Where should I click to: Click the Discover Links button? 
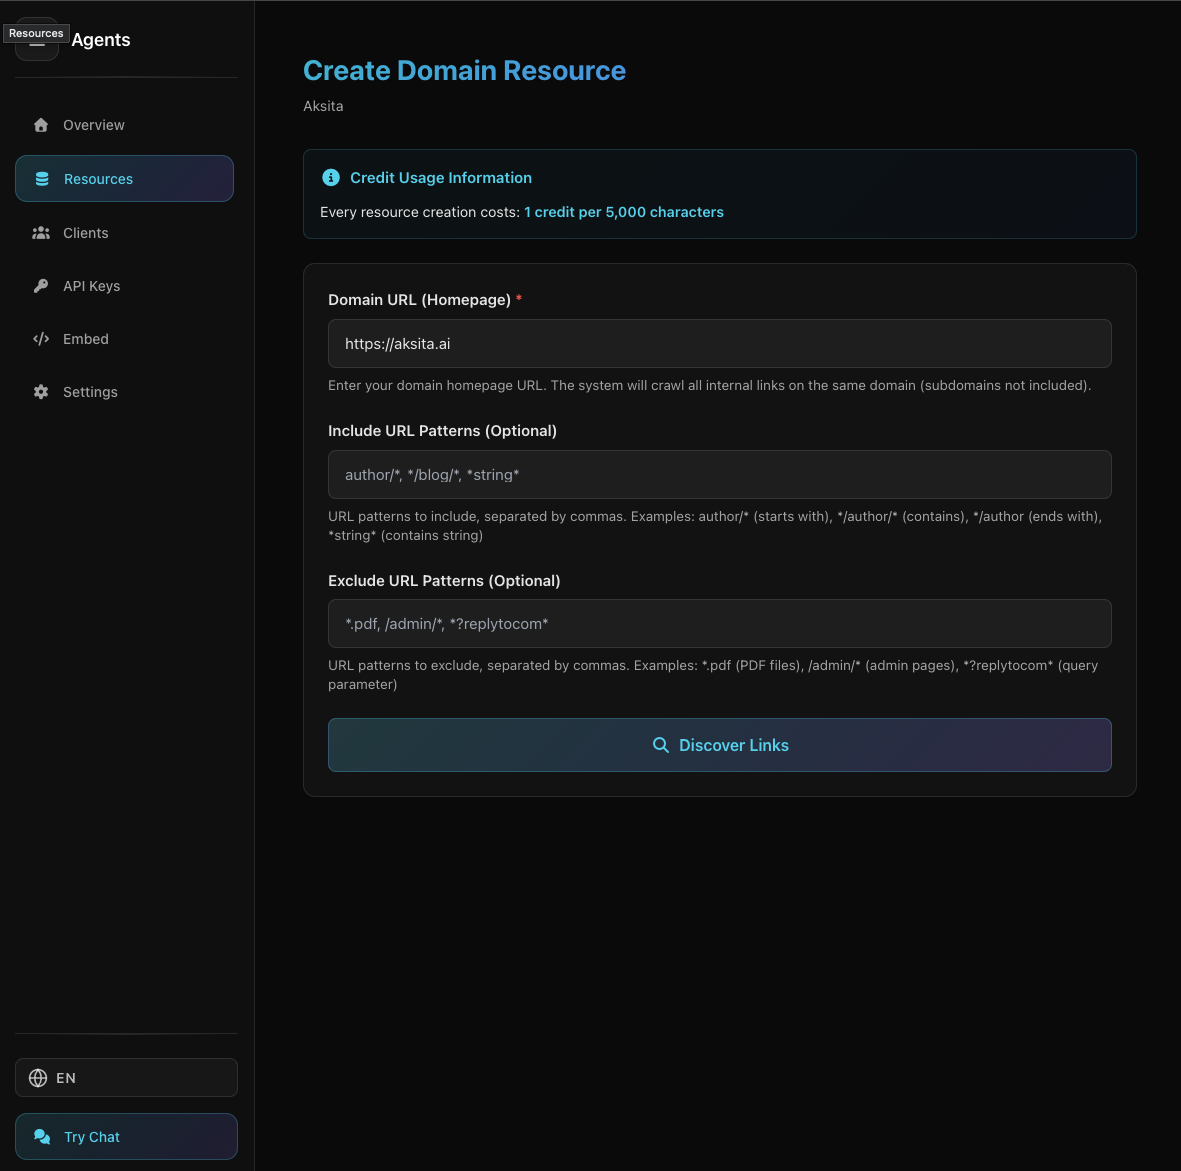click(720, 744)
